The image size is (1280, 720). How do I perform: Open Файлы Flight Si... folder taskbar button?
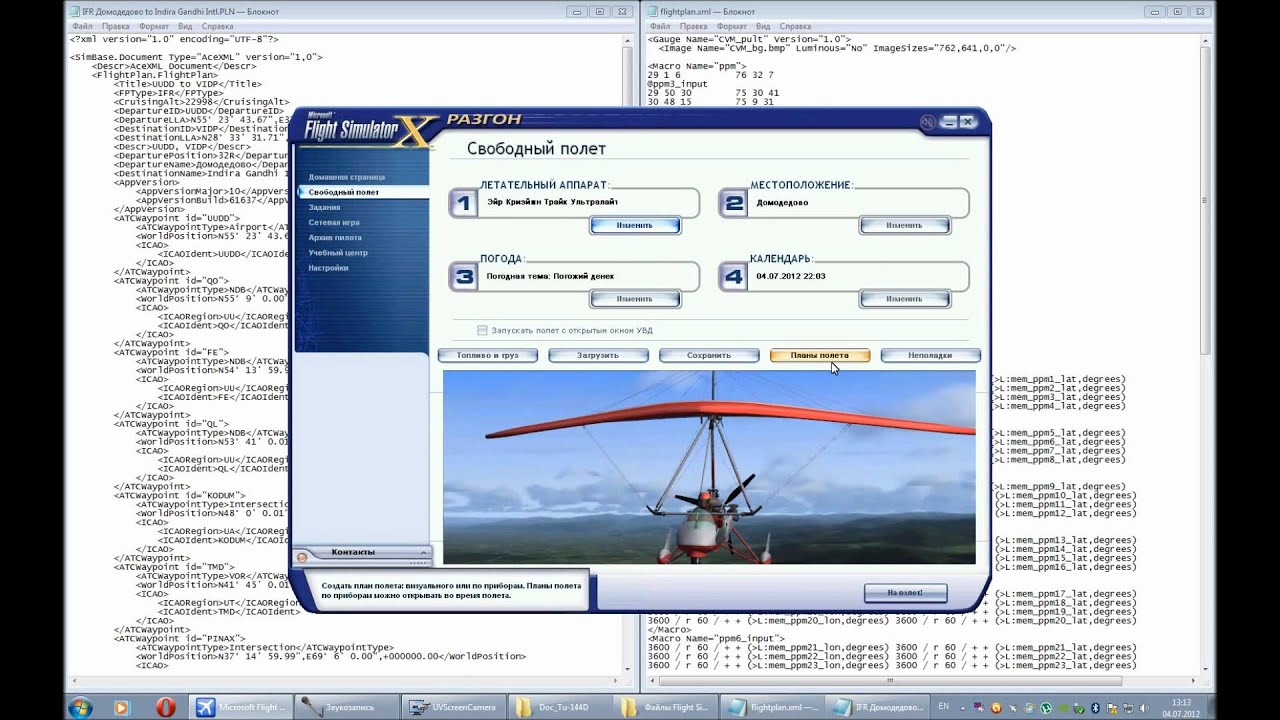(x=664, y=707)
